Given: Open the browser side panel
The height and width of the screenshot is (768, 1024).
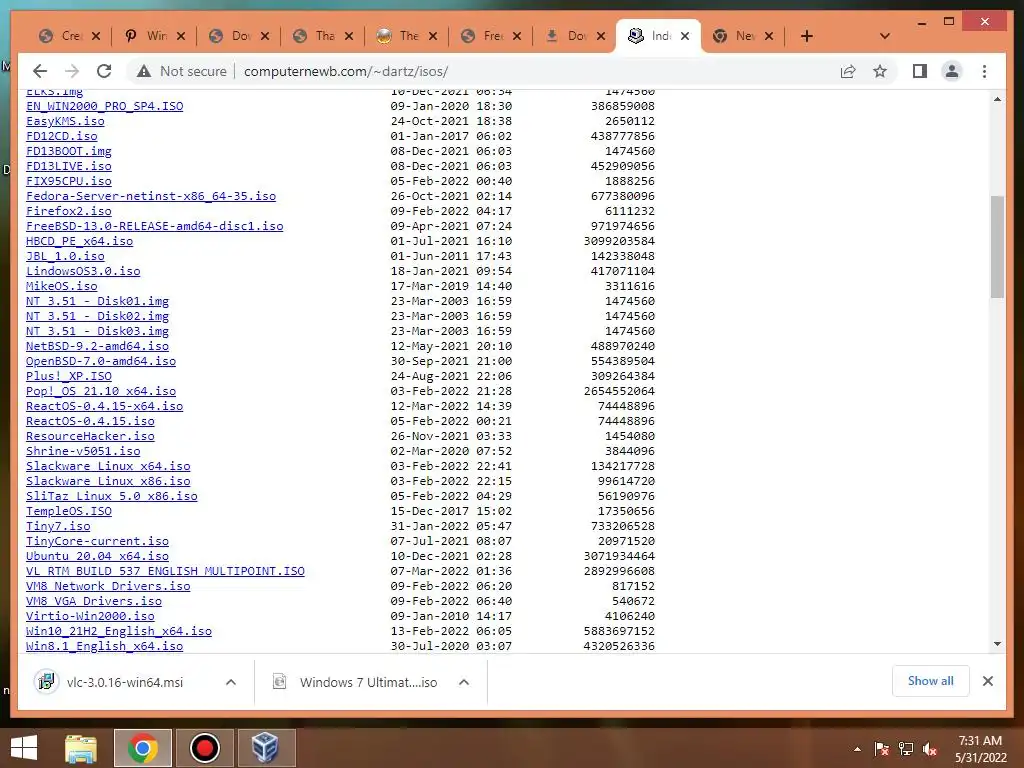Looking at the screenshot, I should (x=920, y=71).
